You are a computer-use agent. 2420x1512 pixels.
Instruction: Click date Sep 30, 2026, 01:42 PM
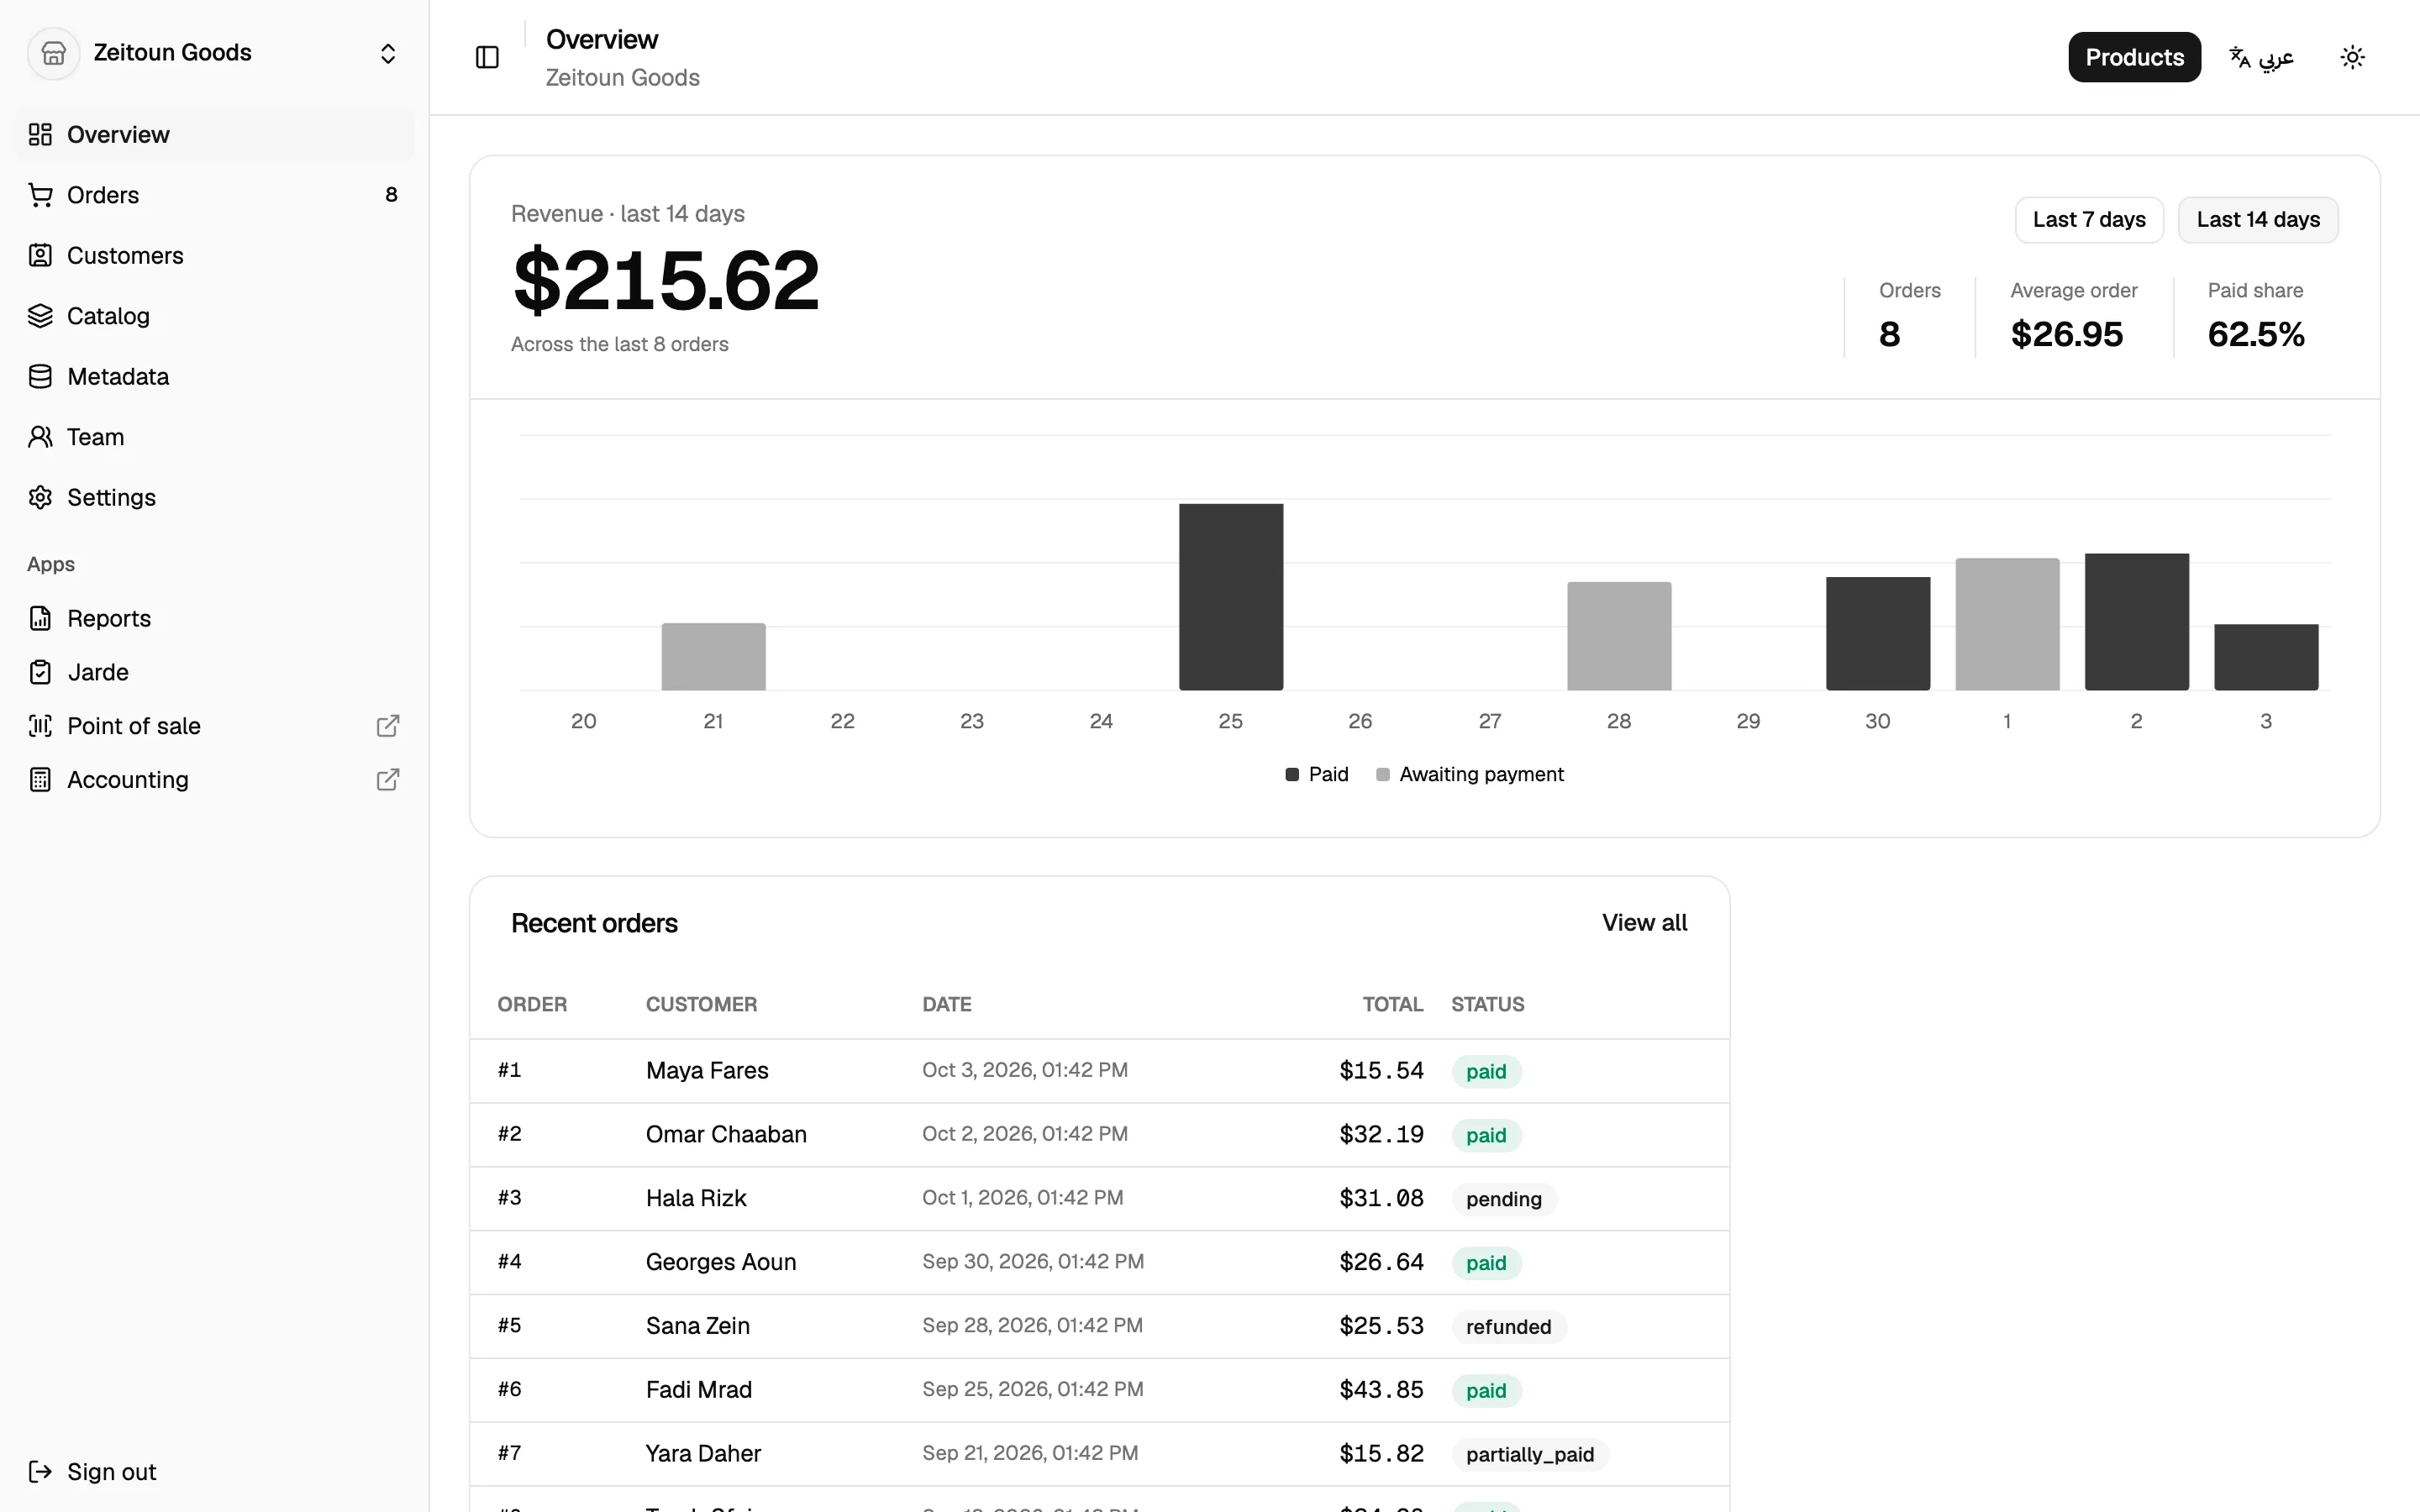(1033, 1262)
